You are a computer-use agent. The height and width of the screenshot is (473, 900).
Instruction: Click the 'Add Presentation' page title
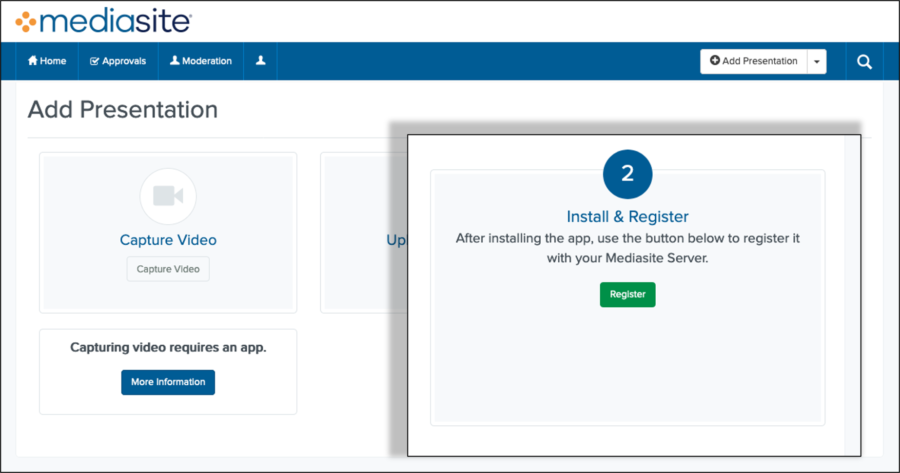[x=123, y=110]
